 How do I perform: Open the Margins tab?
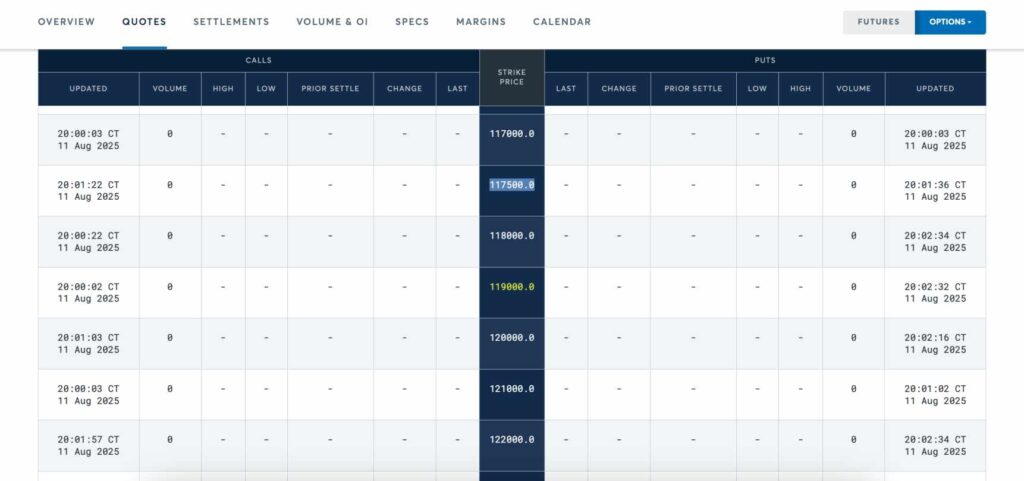point(481,22)
